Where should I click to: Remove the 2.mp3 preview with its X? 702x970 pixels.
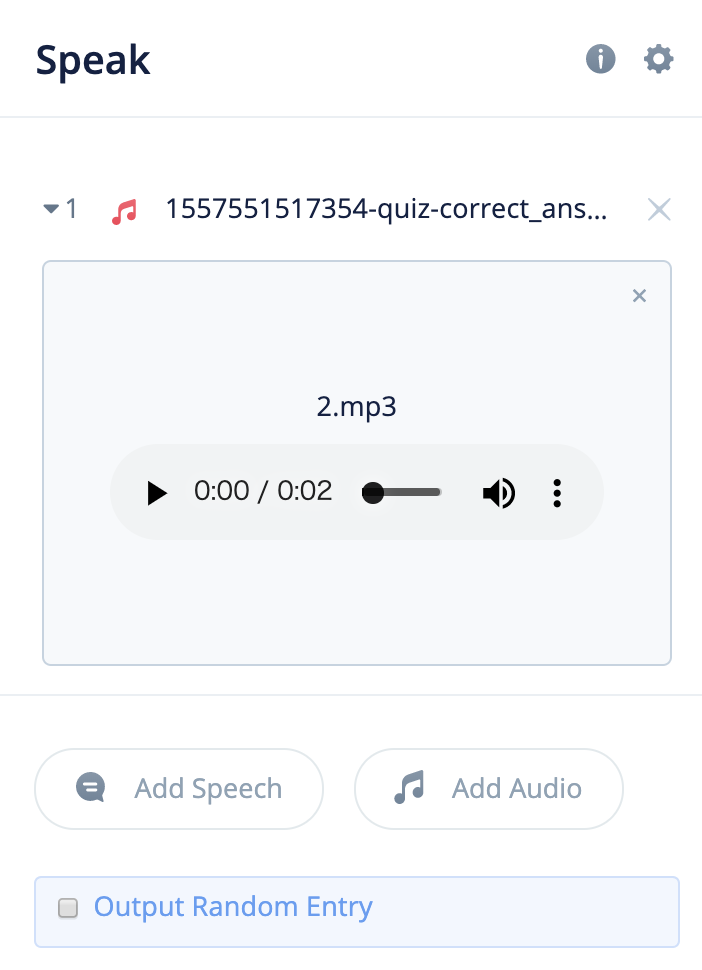pyautogui.click(x=639, y=295)
